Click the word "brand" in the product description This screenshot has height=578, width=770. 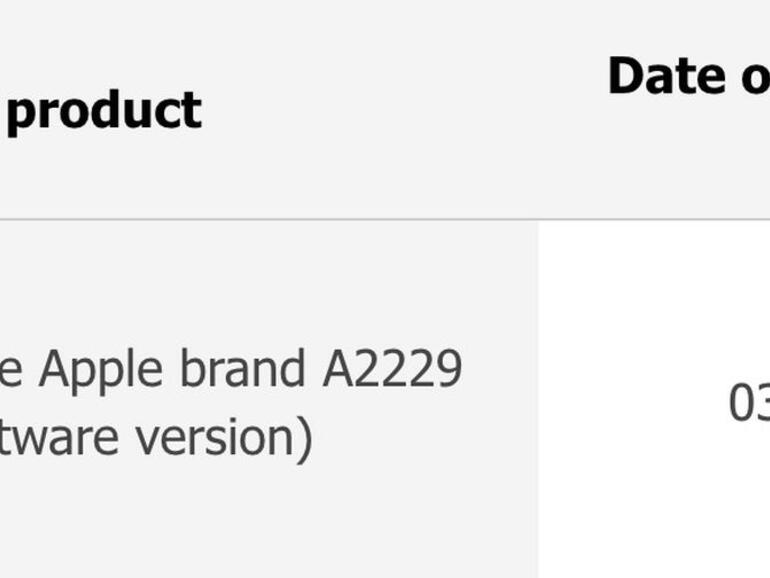[x=245, y=370]
